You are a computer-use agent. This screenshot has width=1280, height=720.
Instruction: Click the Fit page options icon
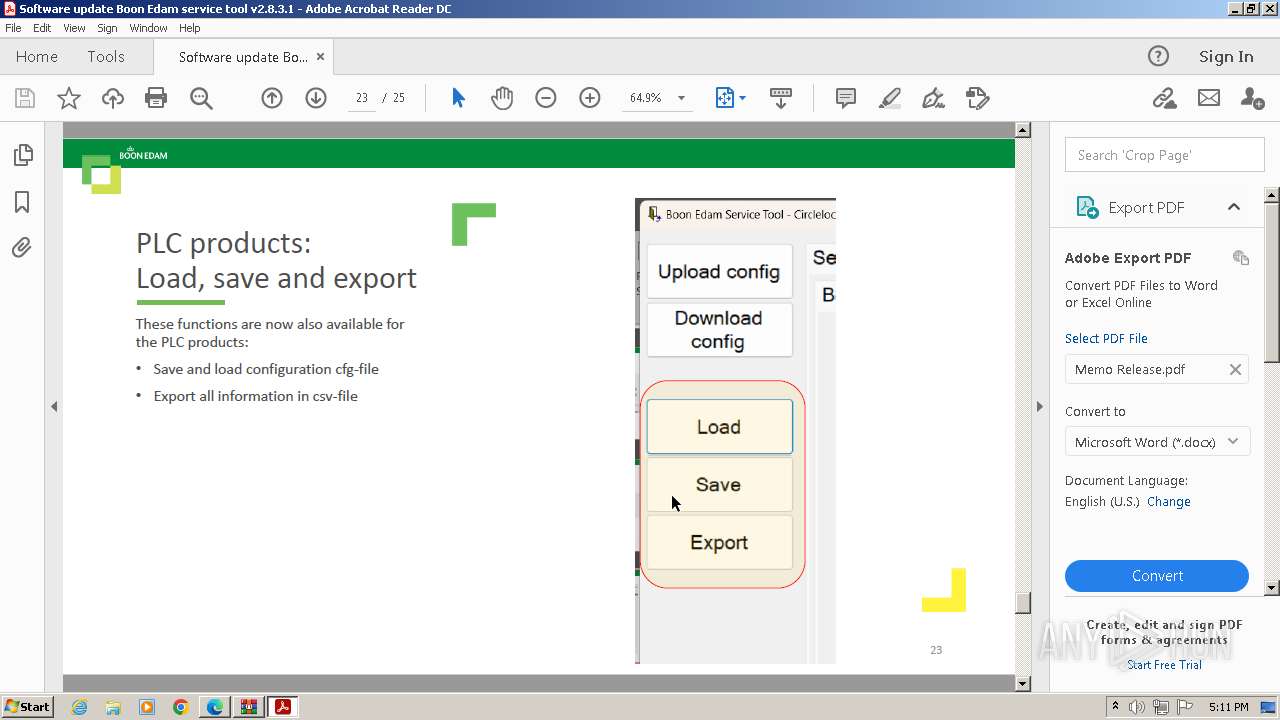click(x=725, y=98)
